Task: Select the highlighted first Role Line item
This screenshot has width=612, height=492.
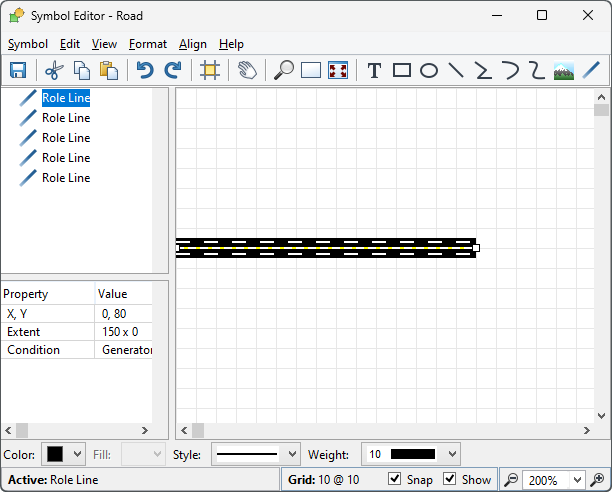Action: tap(66, 98)
